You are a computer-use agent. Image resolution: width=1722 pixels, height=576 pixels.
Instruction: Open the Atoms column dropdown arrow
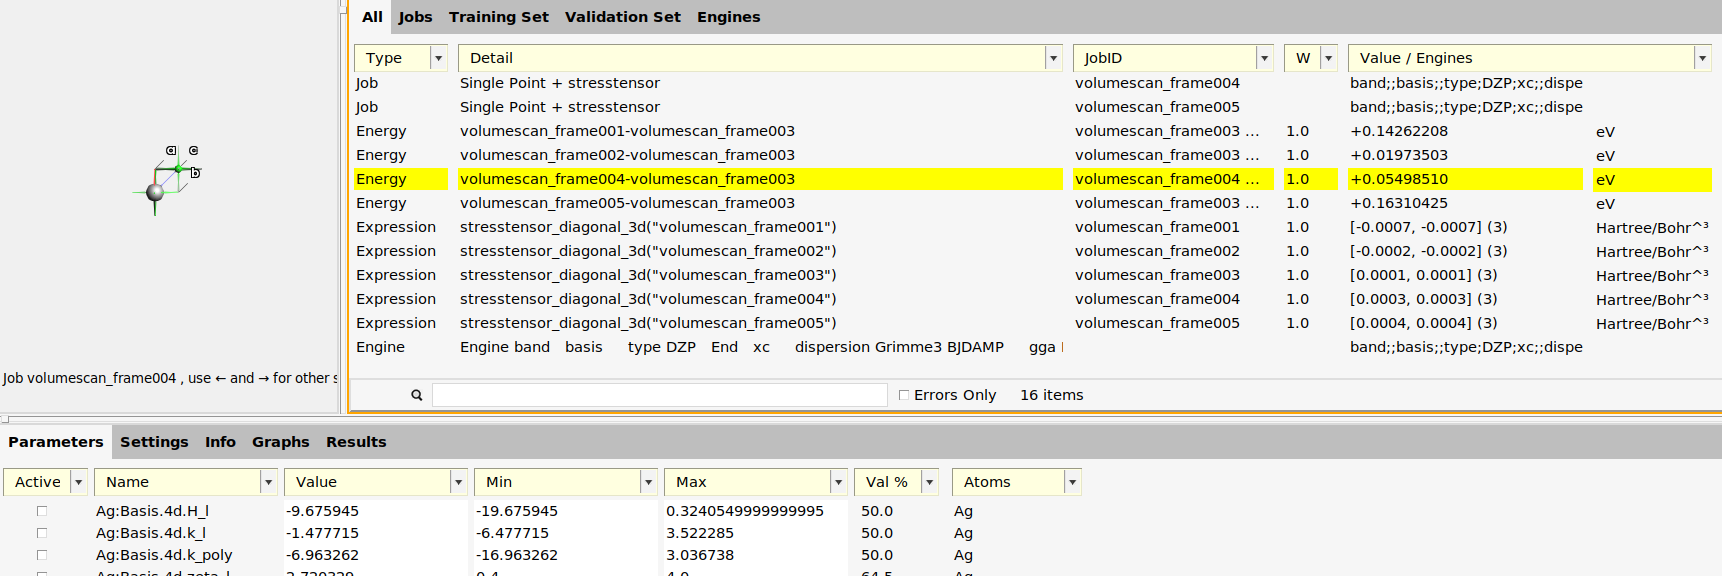click(1072, 482)
